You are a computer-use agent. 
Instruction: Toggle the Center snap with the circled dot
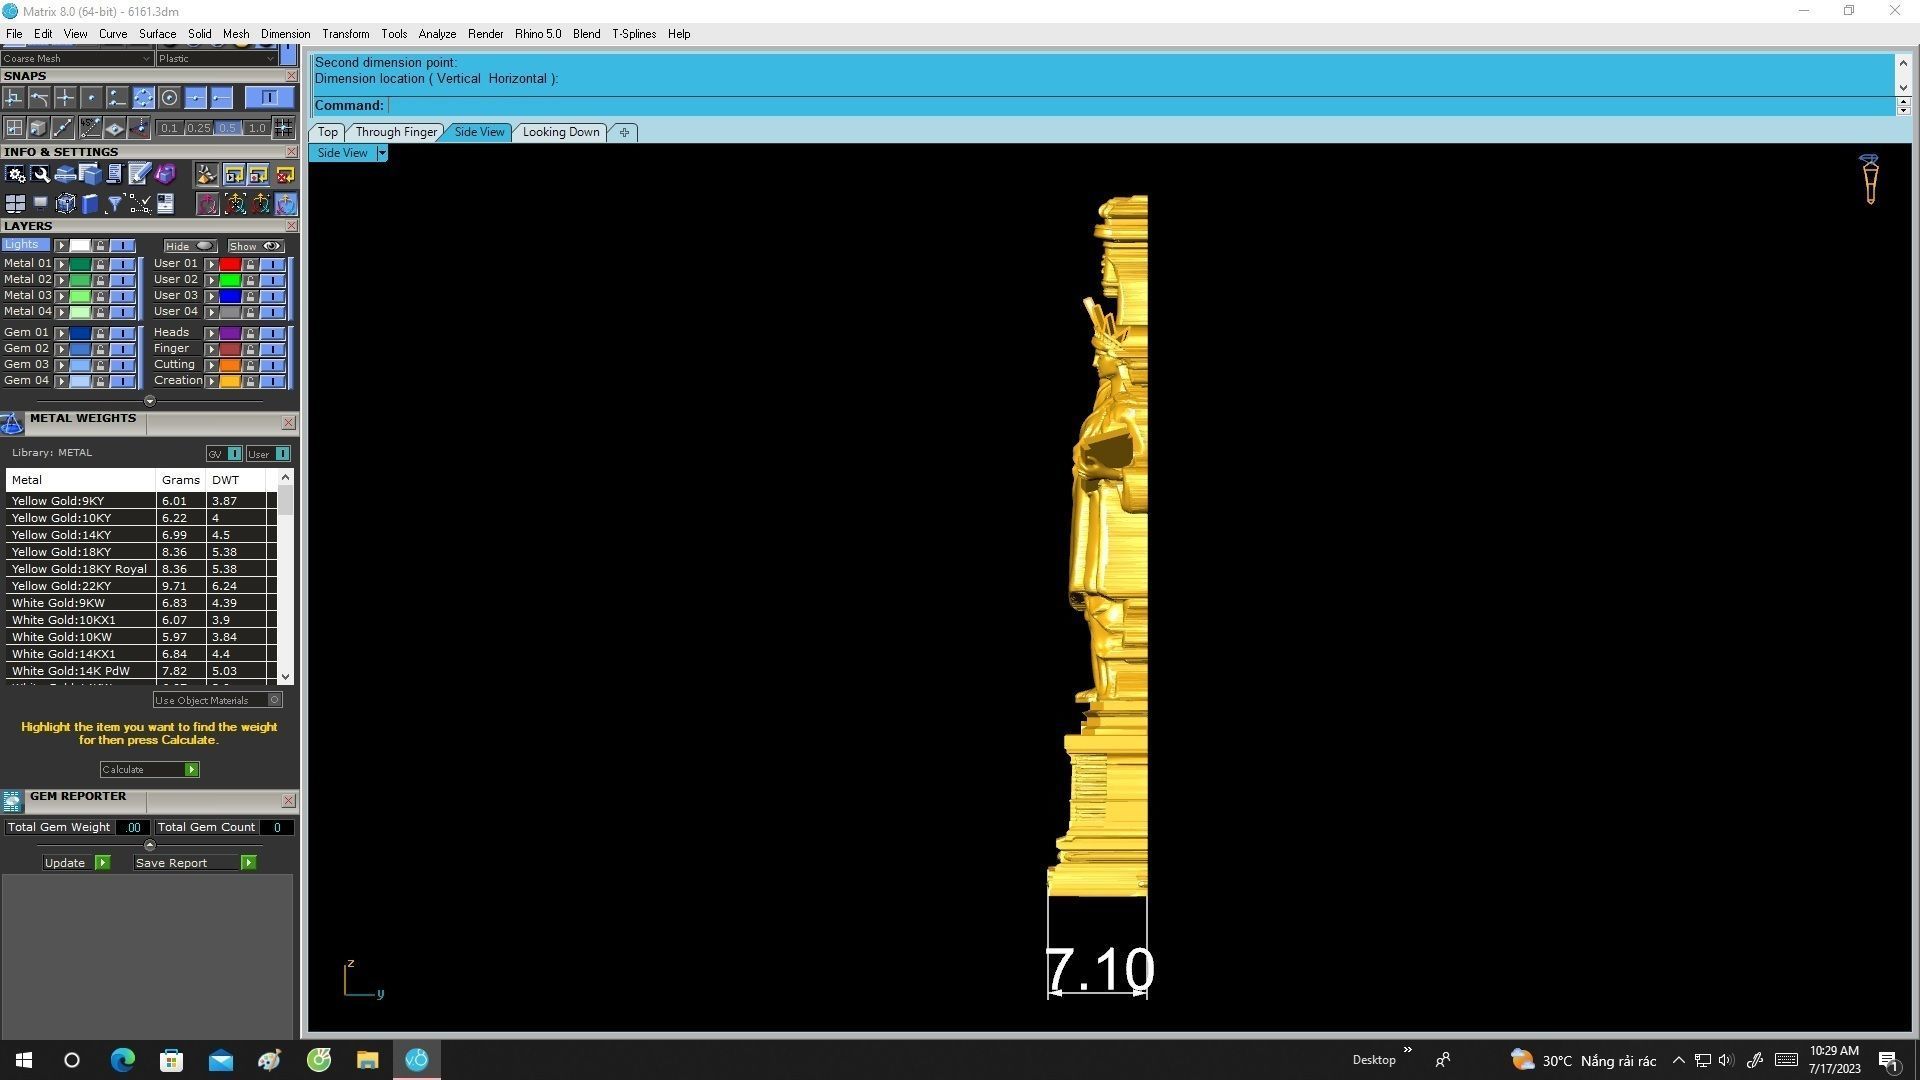(x=169, y=98)
